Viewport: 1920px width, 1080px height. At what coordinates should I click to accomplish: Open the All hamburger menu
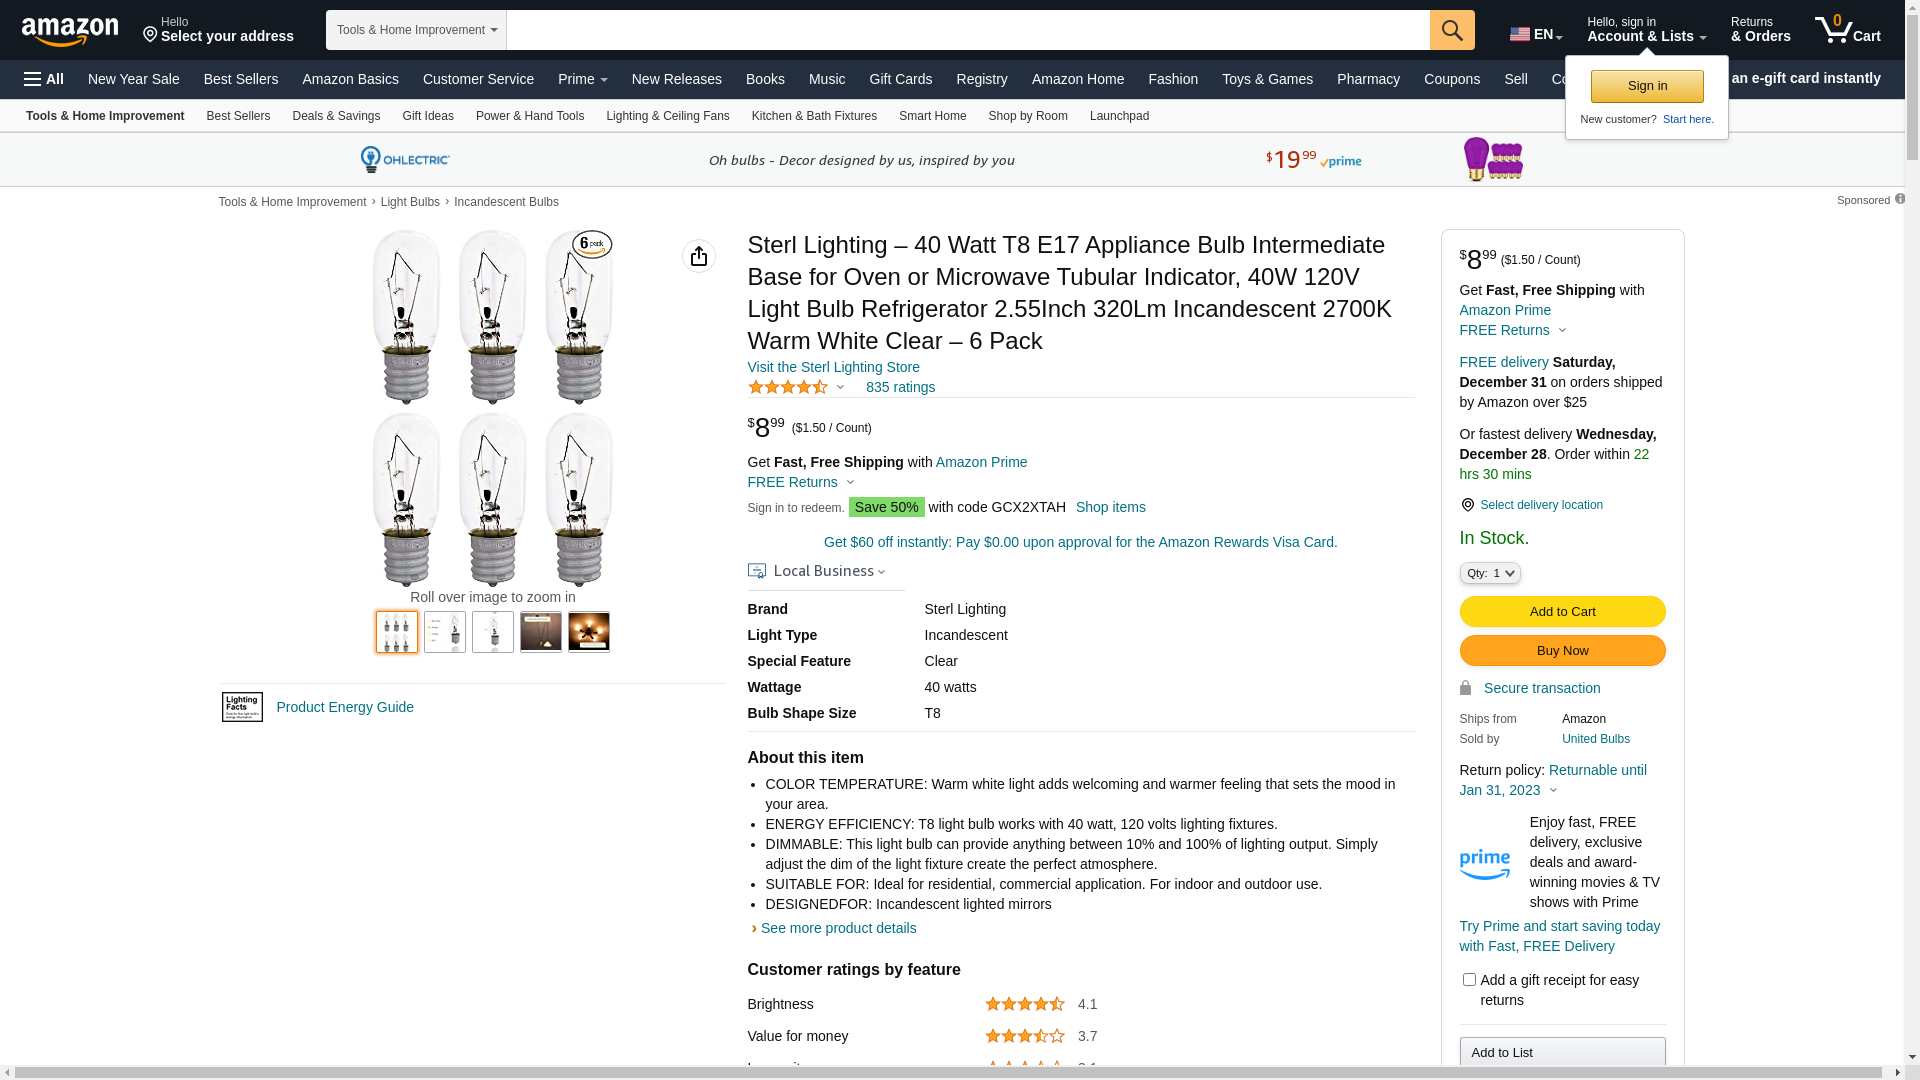[44, 79]
